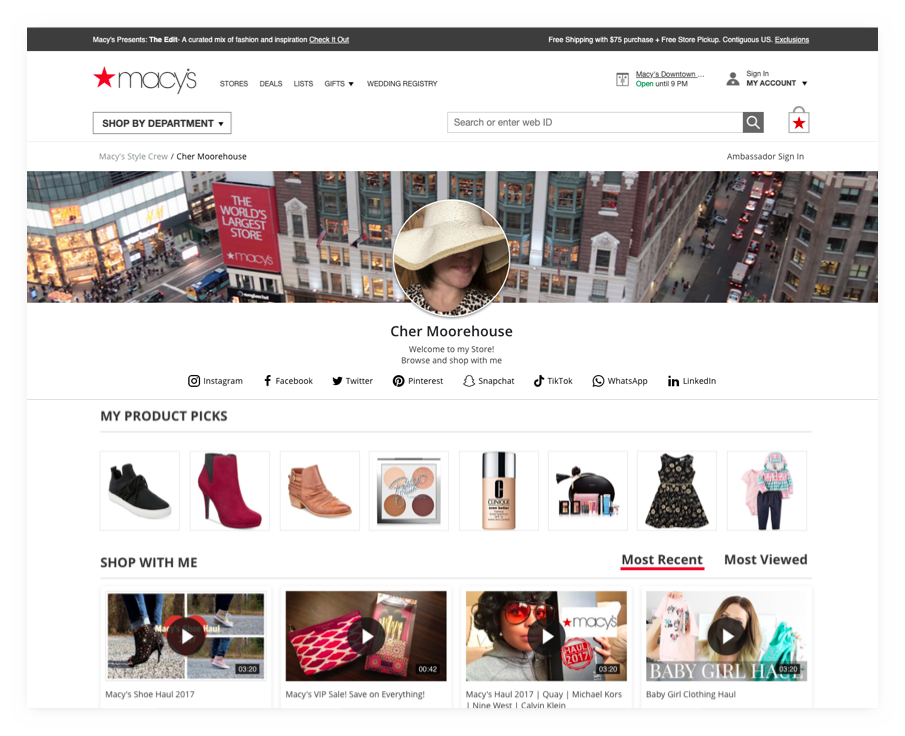Open the WhatsApp share link
905x736 pixels.
coord(620,381)
